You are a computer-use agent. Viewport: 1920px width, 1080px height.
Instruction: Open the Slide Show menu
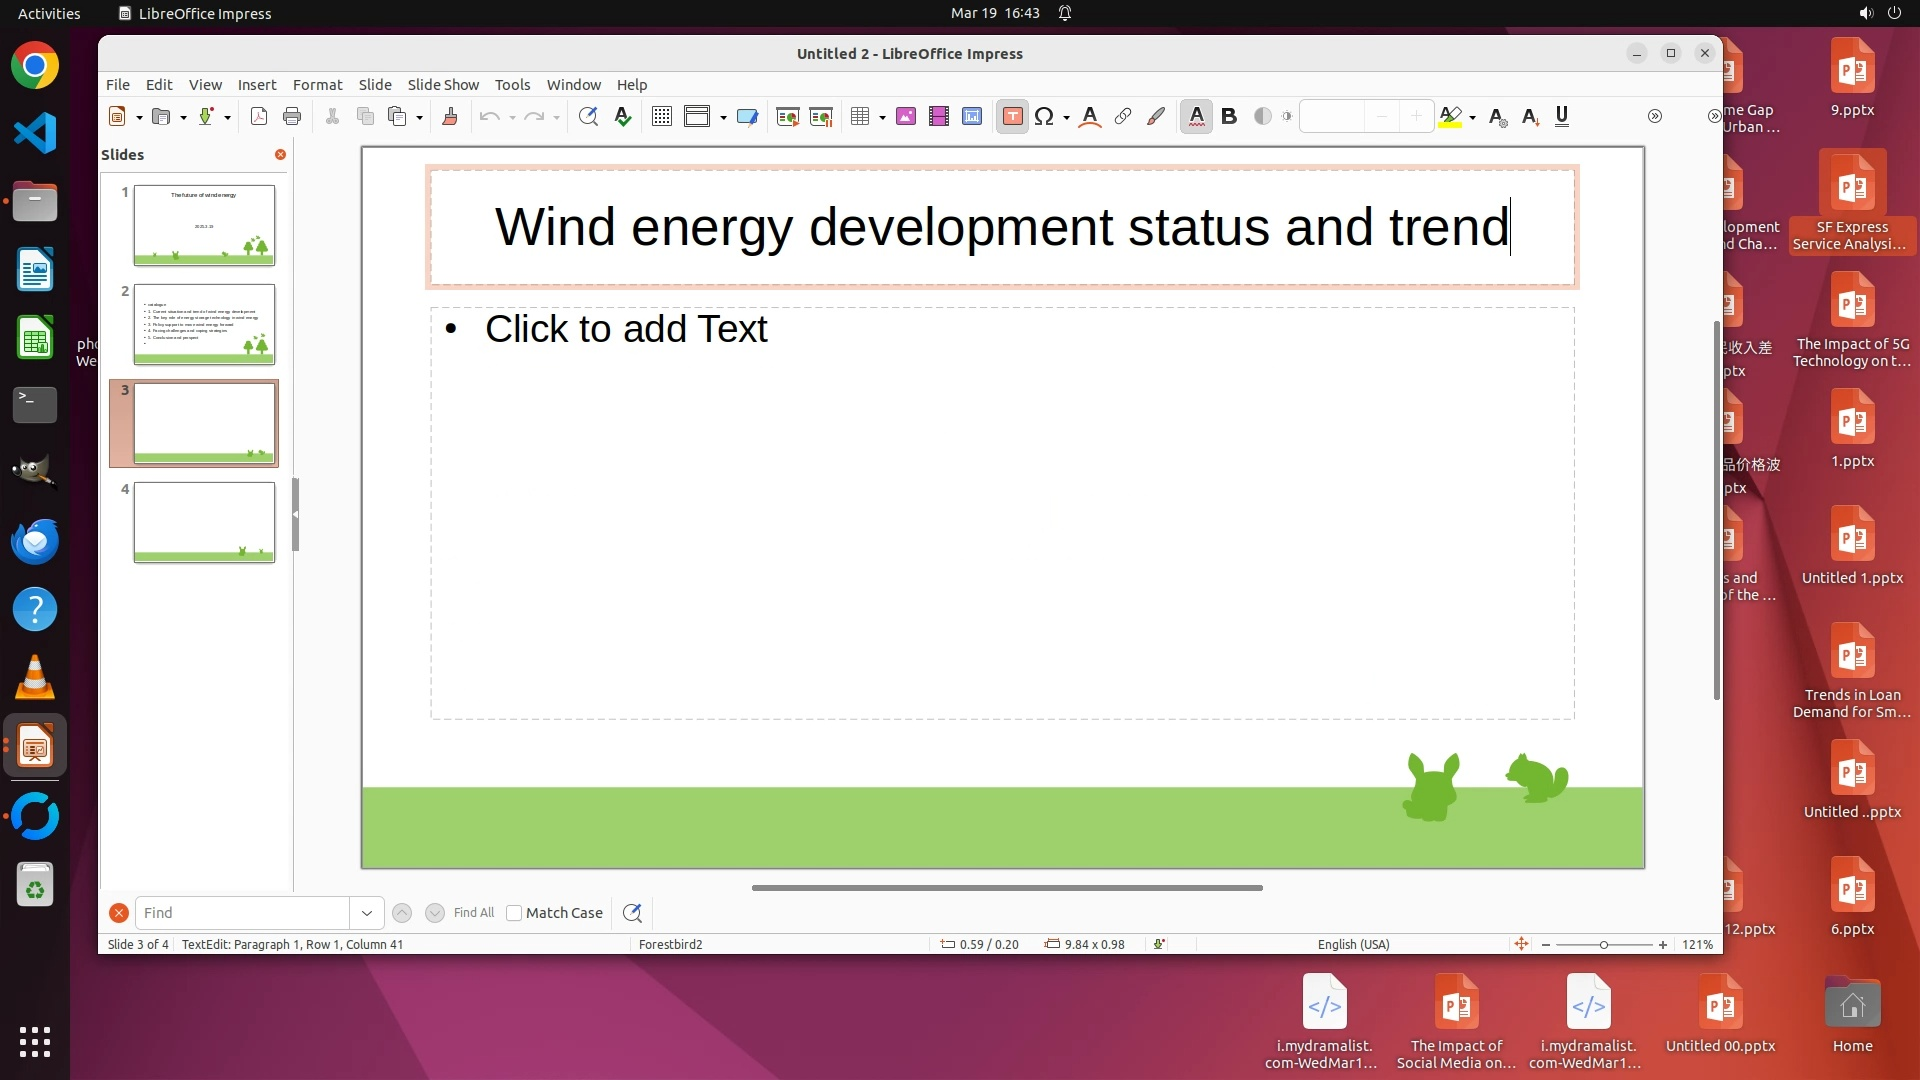(442, 85)
